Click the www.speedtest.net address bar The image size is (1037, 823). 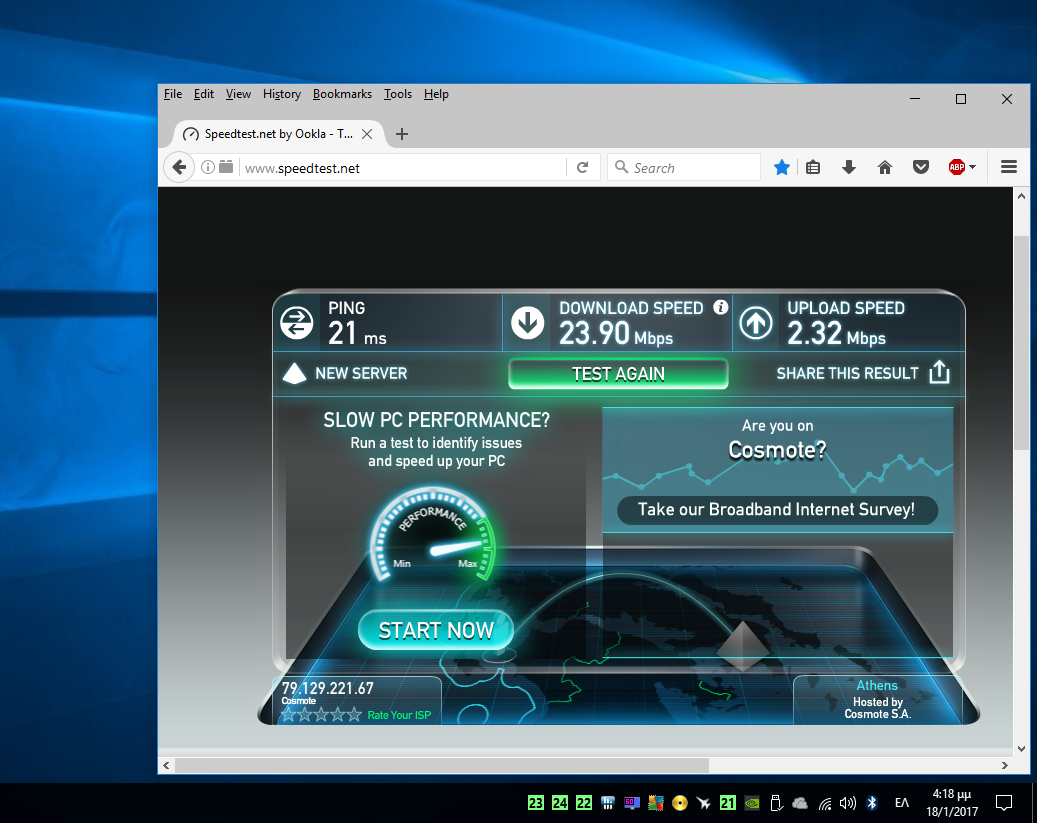pyautogui.click(x=402, y=167)
